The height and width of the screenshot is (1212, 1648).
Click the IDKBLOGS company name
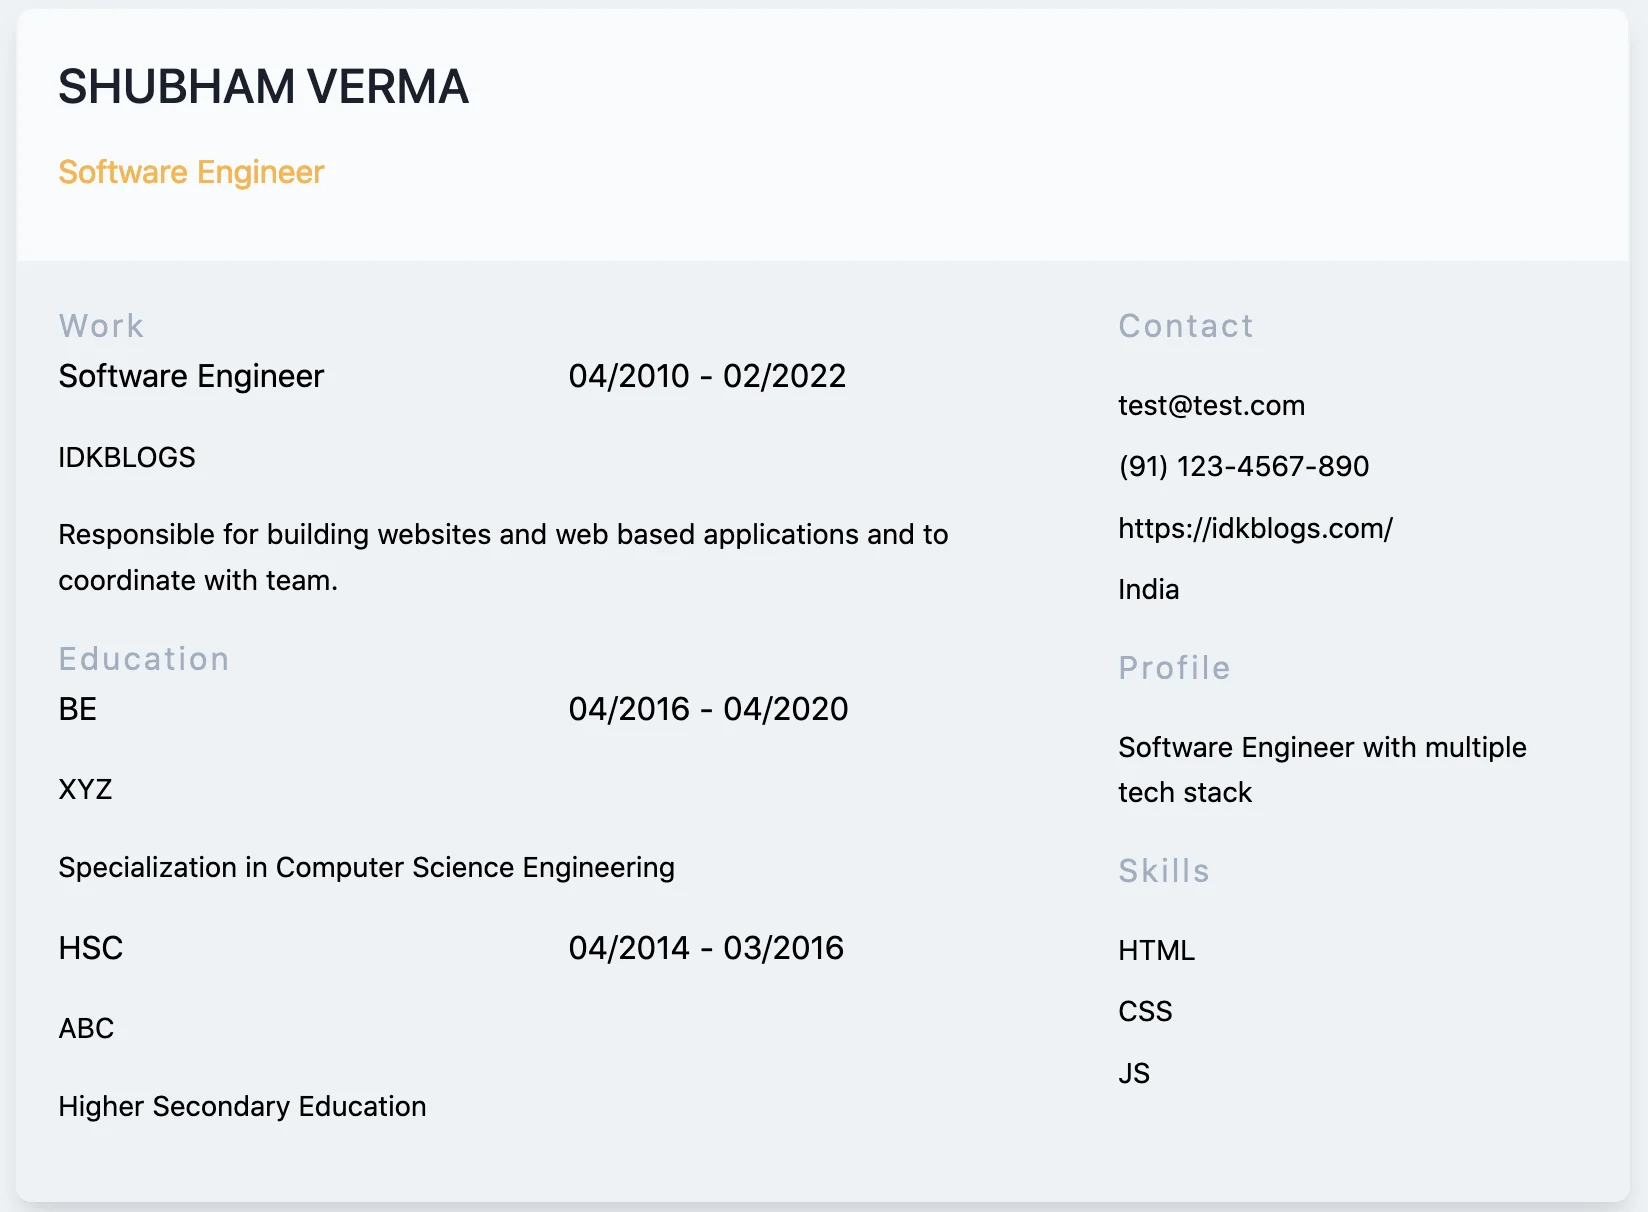(x=127, y=457)
